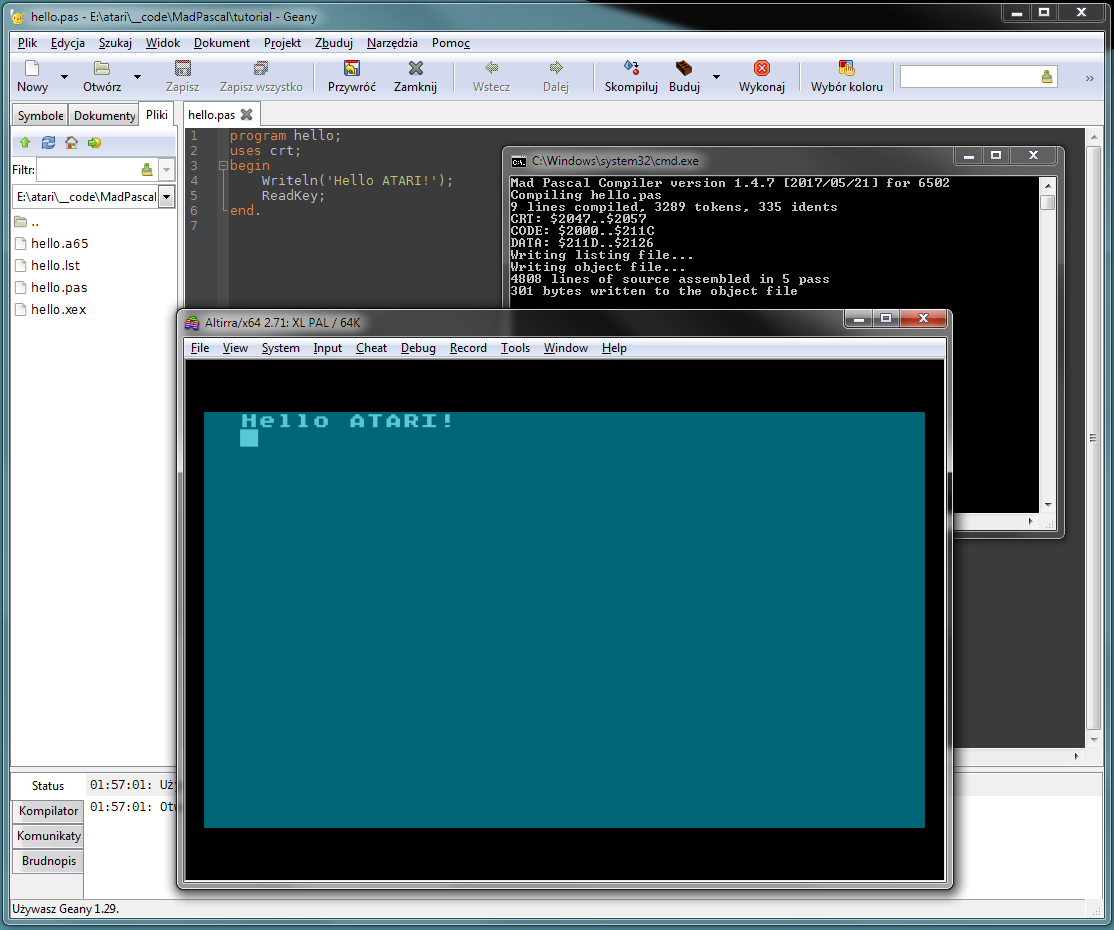The height and width of the screenshot is (930, 1114).
Task: Run program with the Wykonaj icon
Action: pyautogui.click(x=761, y=69)
